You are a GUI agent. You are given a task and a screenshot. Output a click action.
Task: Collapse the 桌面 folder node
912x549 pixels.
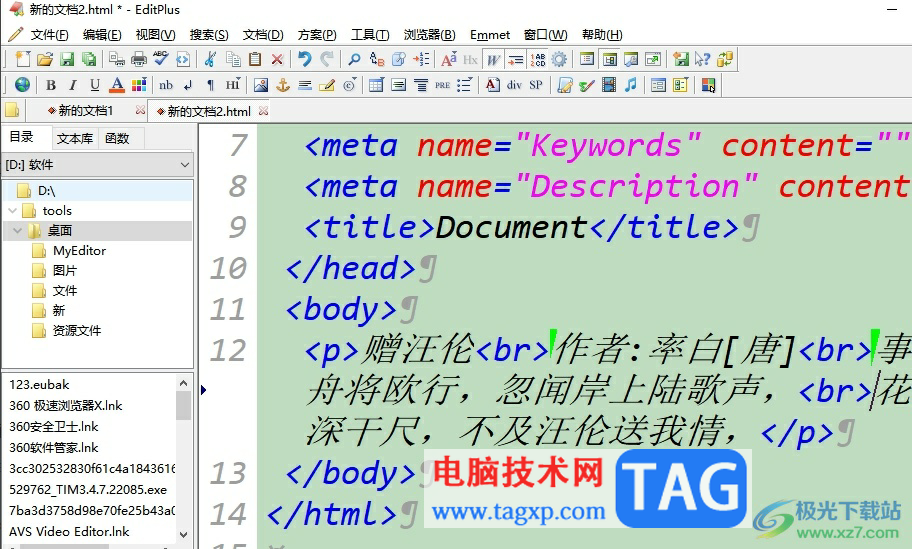click(17, 230)
